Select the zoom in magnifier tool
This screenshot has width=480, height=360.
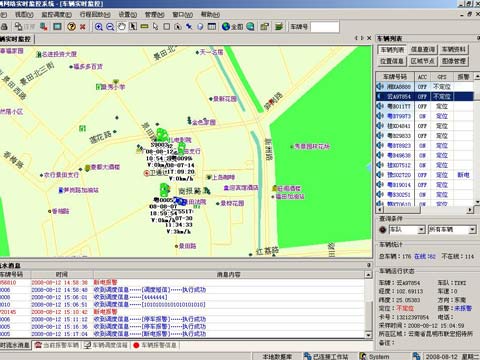click(99, 27)
